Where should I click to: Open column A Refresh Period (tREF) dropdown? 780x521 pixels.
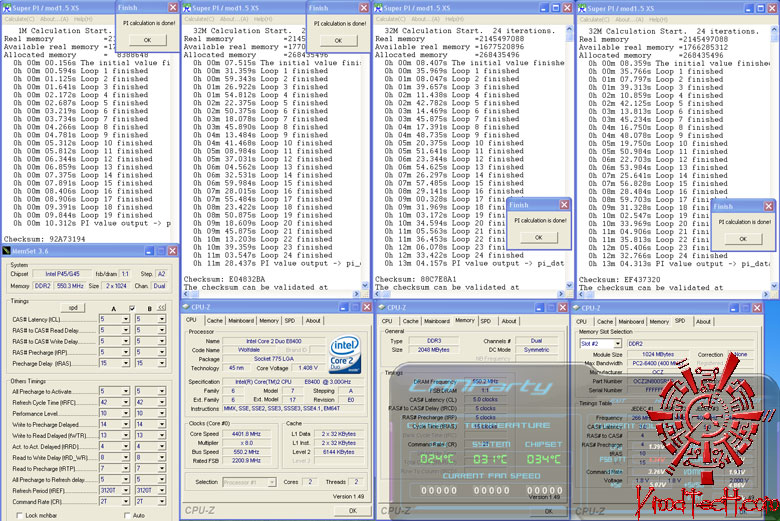tap(125, 491)
